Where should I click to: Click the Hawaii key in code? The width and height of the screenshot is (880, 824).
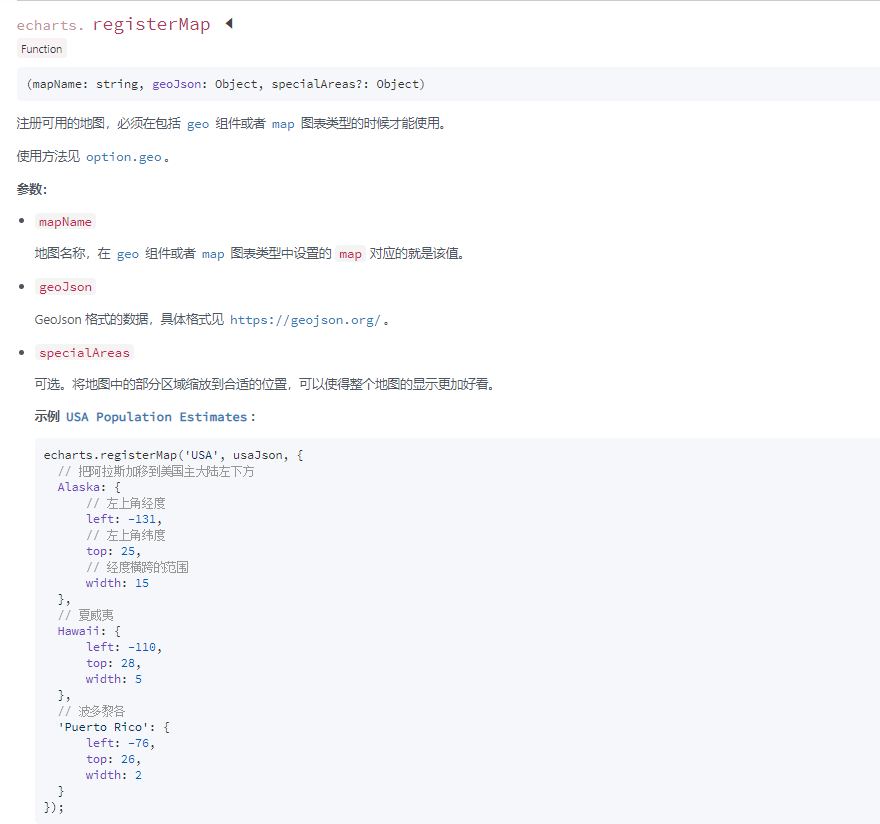coord(79,631)
